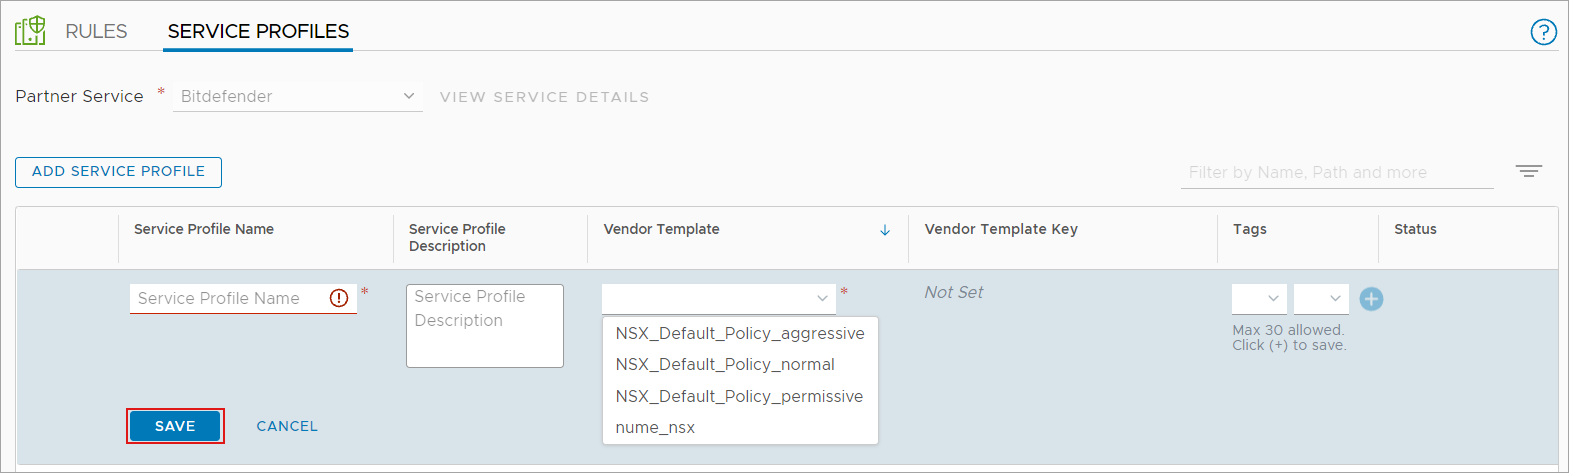
Task: Click the Service Profile Name error icon
Action: coord(339,298)
